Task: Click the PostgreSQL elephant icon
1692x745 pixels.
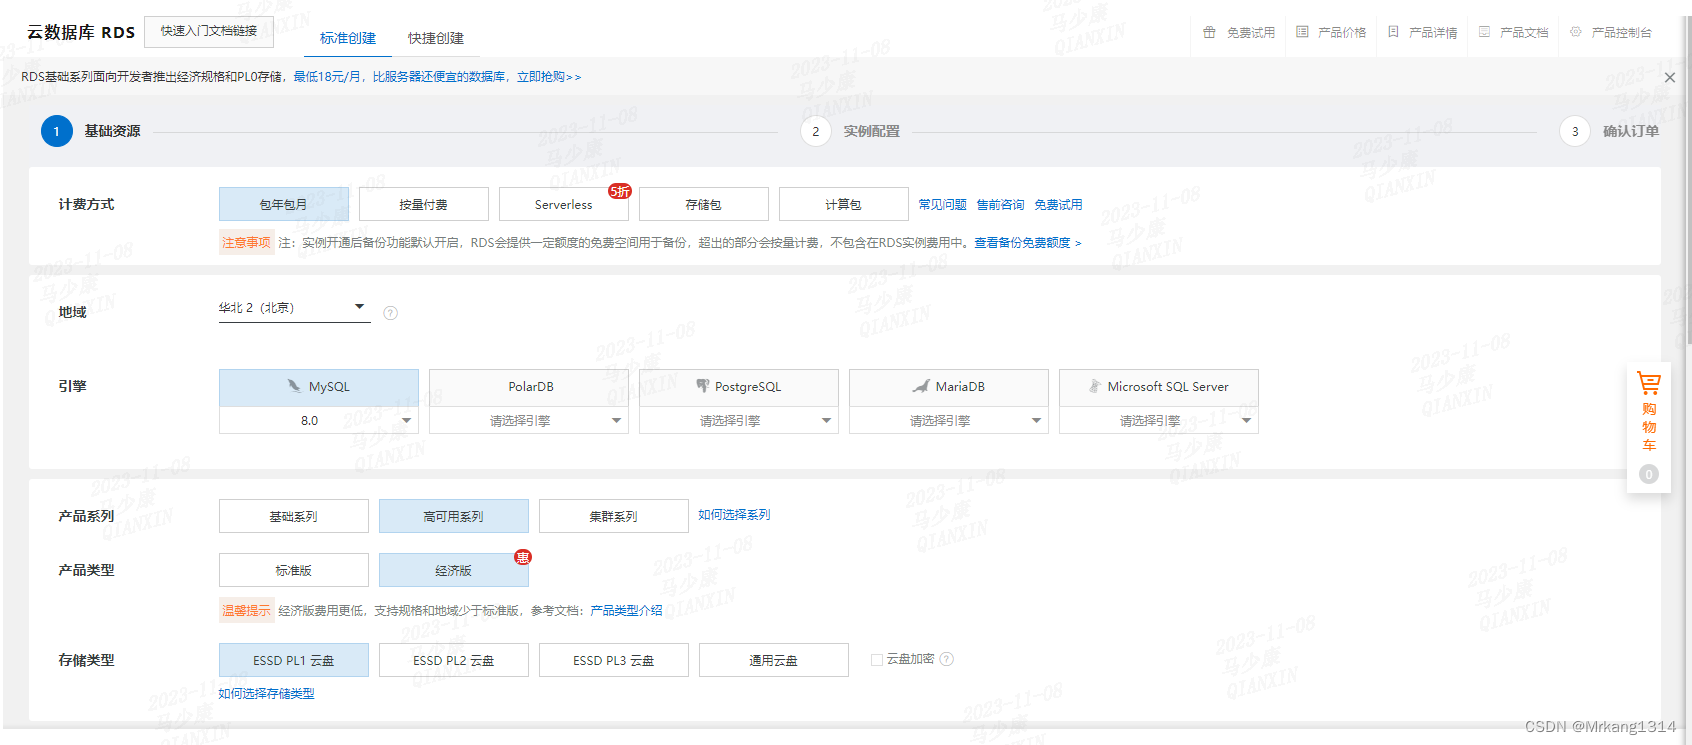Action: pyautogui.click(x=703, y=386)
